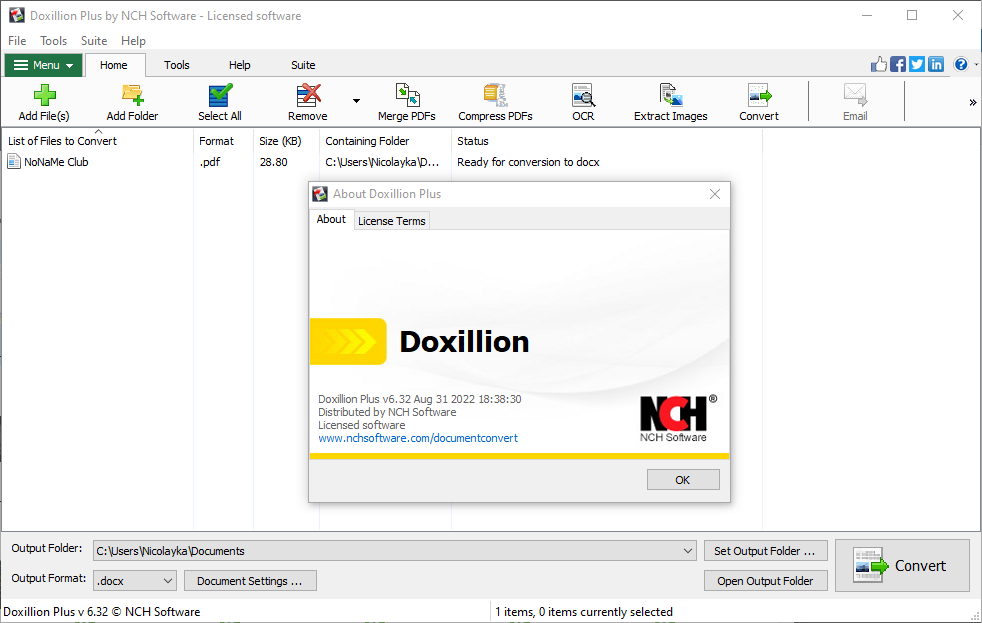Viewport: 982px width, 623px height.
Task: Click the Open Output Folder button
Action: pyautogui.click(x=765, y=581)
